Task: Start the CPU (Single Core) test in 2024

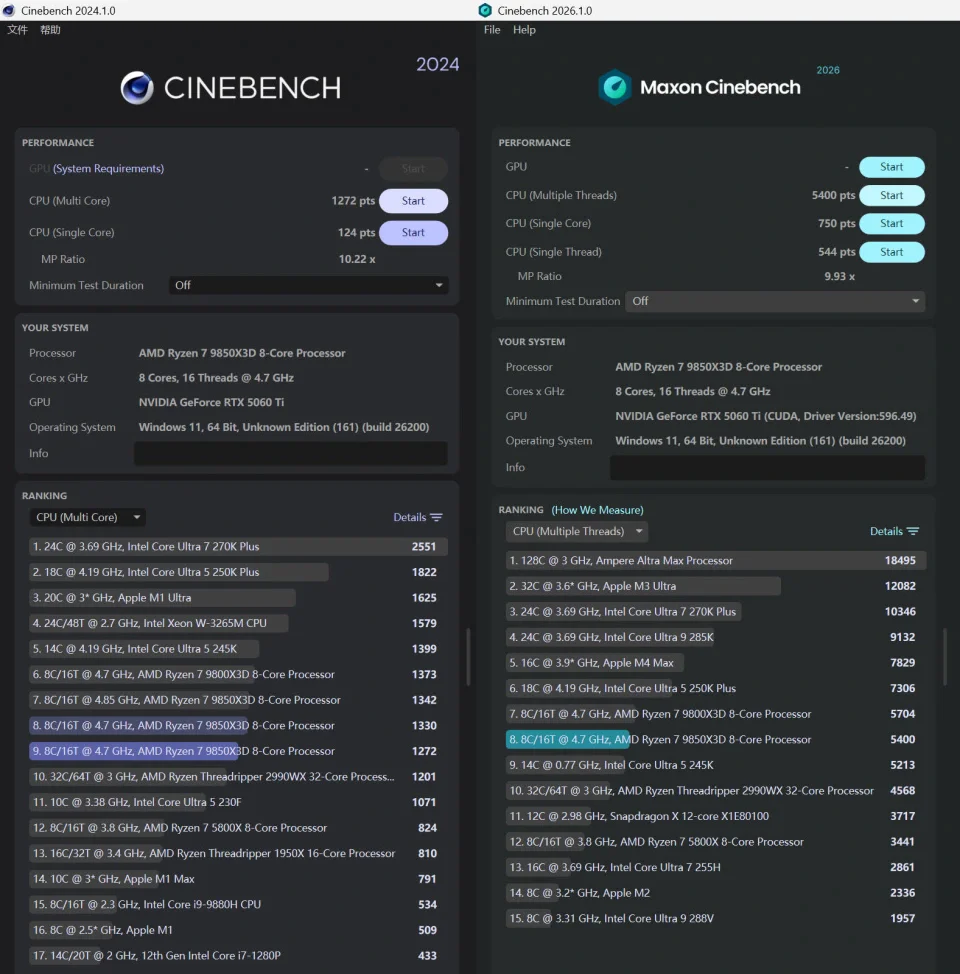Action: (x=413, y=232)
